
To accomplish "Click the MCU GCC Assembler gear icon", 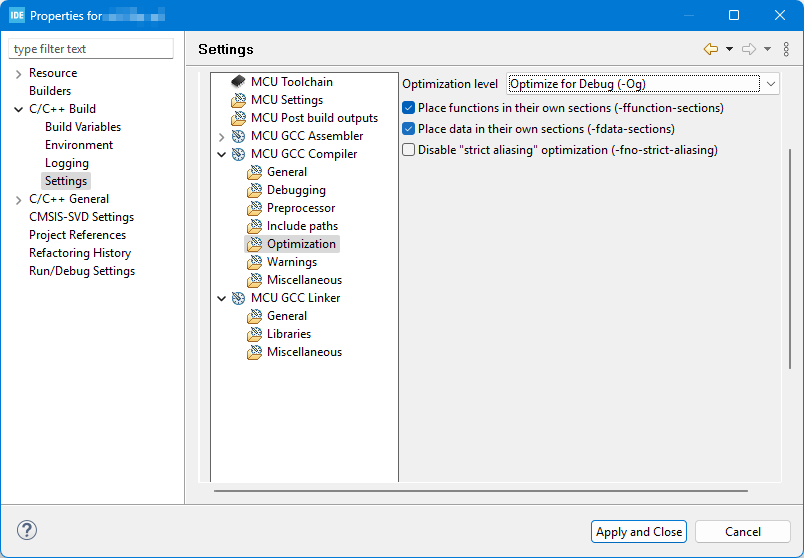I will point(238,136).
